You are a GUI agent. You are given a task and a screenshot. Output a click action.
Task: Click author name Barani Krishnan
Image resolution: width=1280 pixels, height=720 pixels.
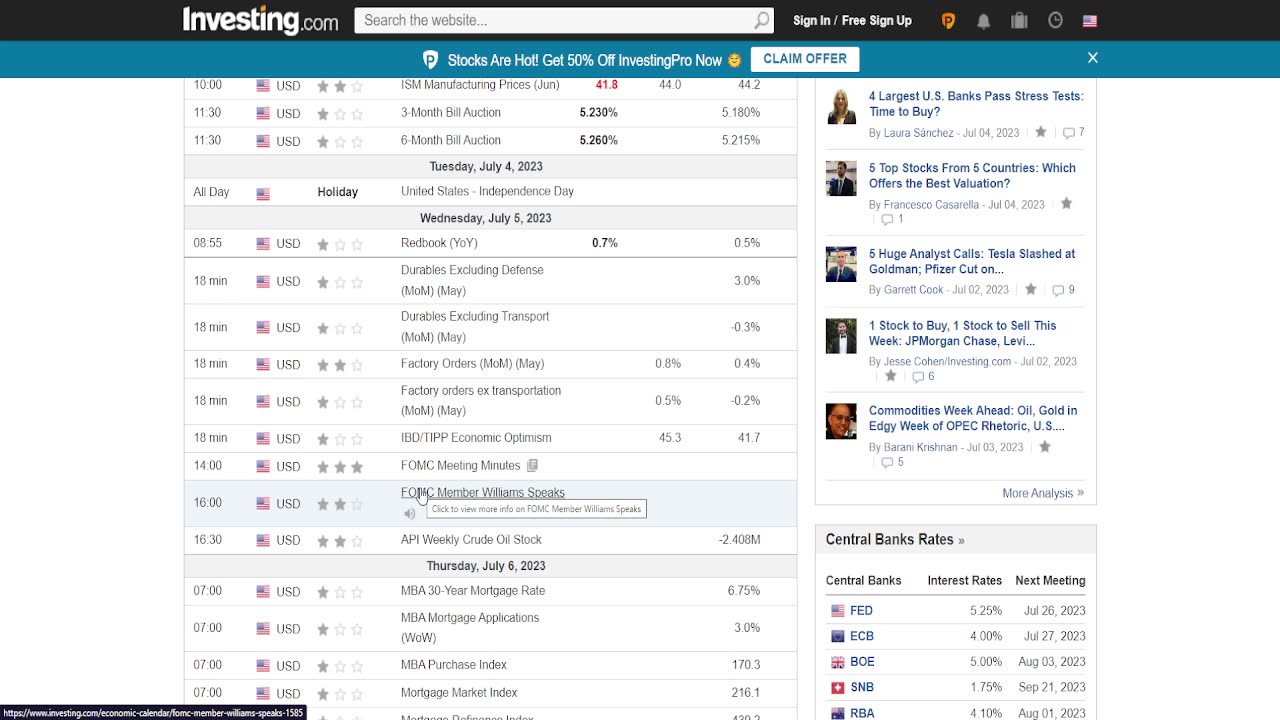tap(920, 447)
